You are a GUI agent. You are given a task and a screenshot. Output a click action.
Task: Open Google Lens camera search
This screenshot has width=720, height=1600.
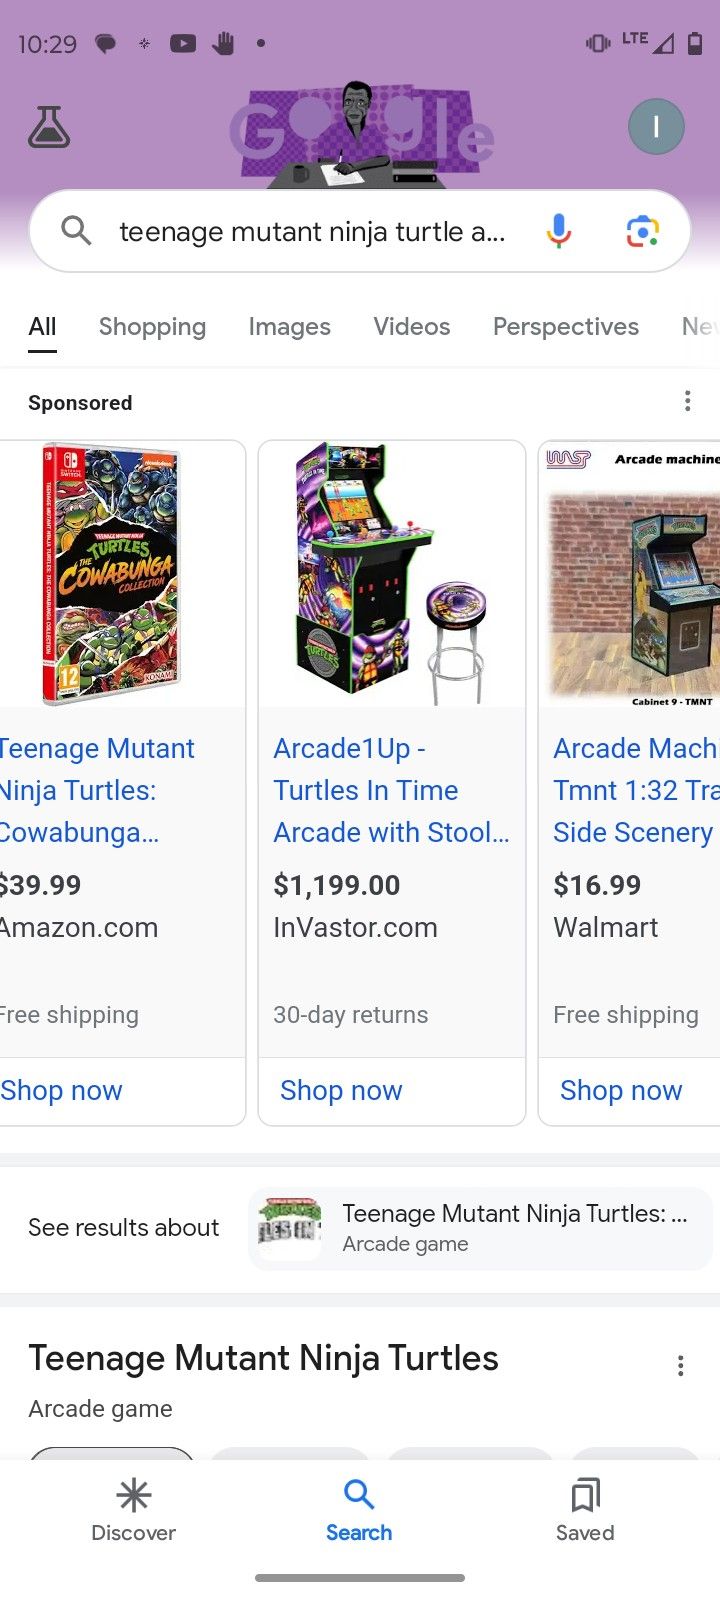click(x=642, y=232)
